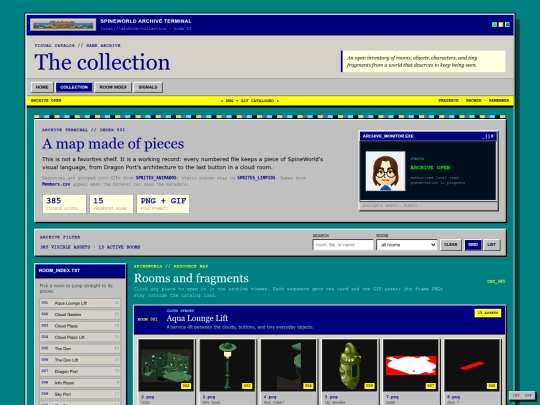This screenshot has height=405, width=540.
Task: Jump to Cloud Garden room
Action: [x=80, y=314]
